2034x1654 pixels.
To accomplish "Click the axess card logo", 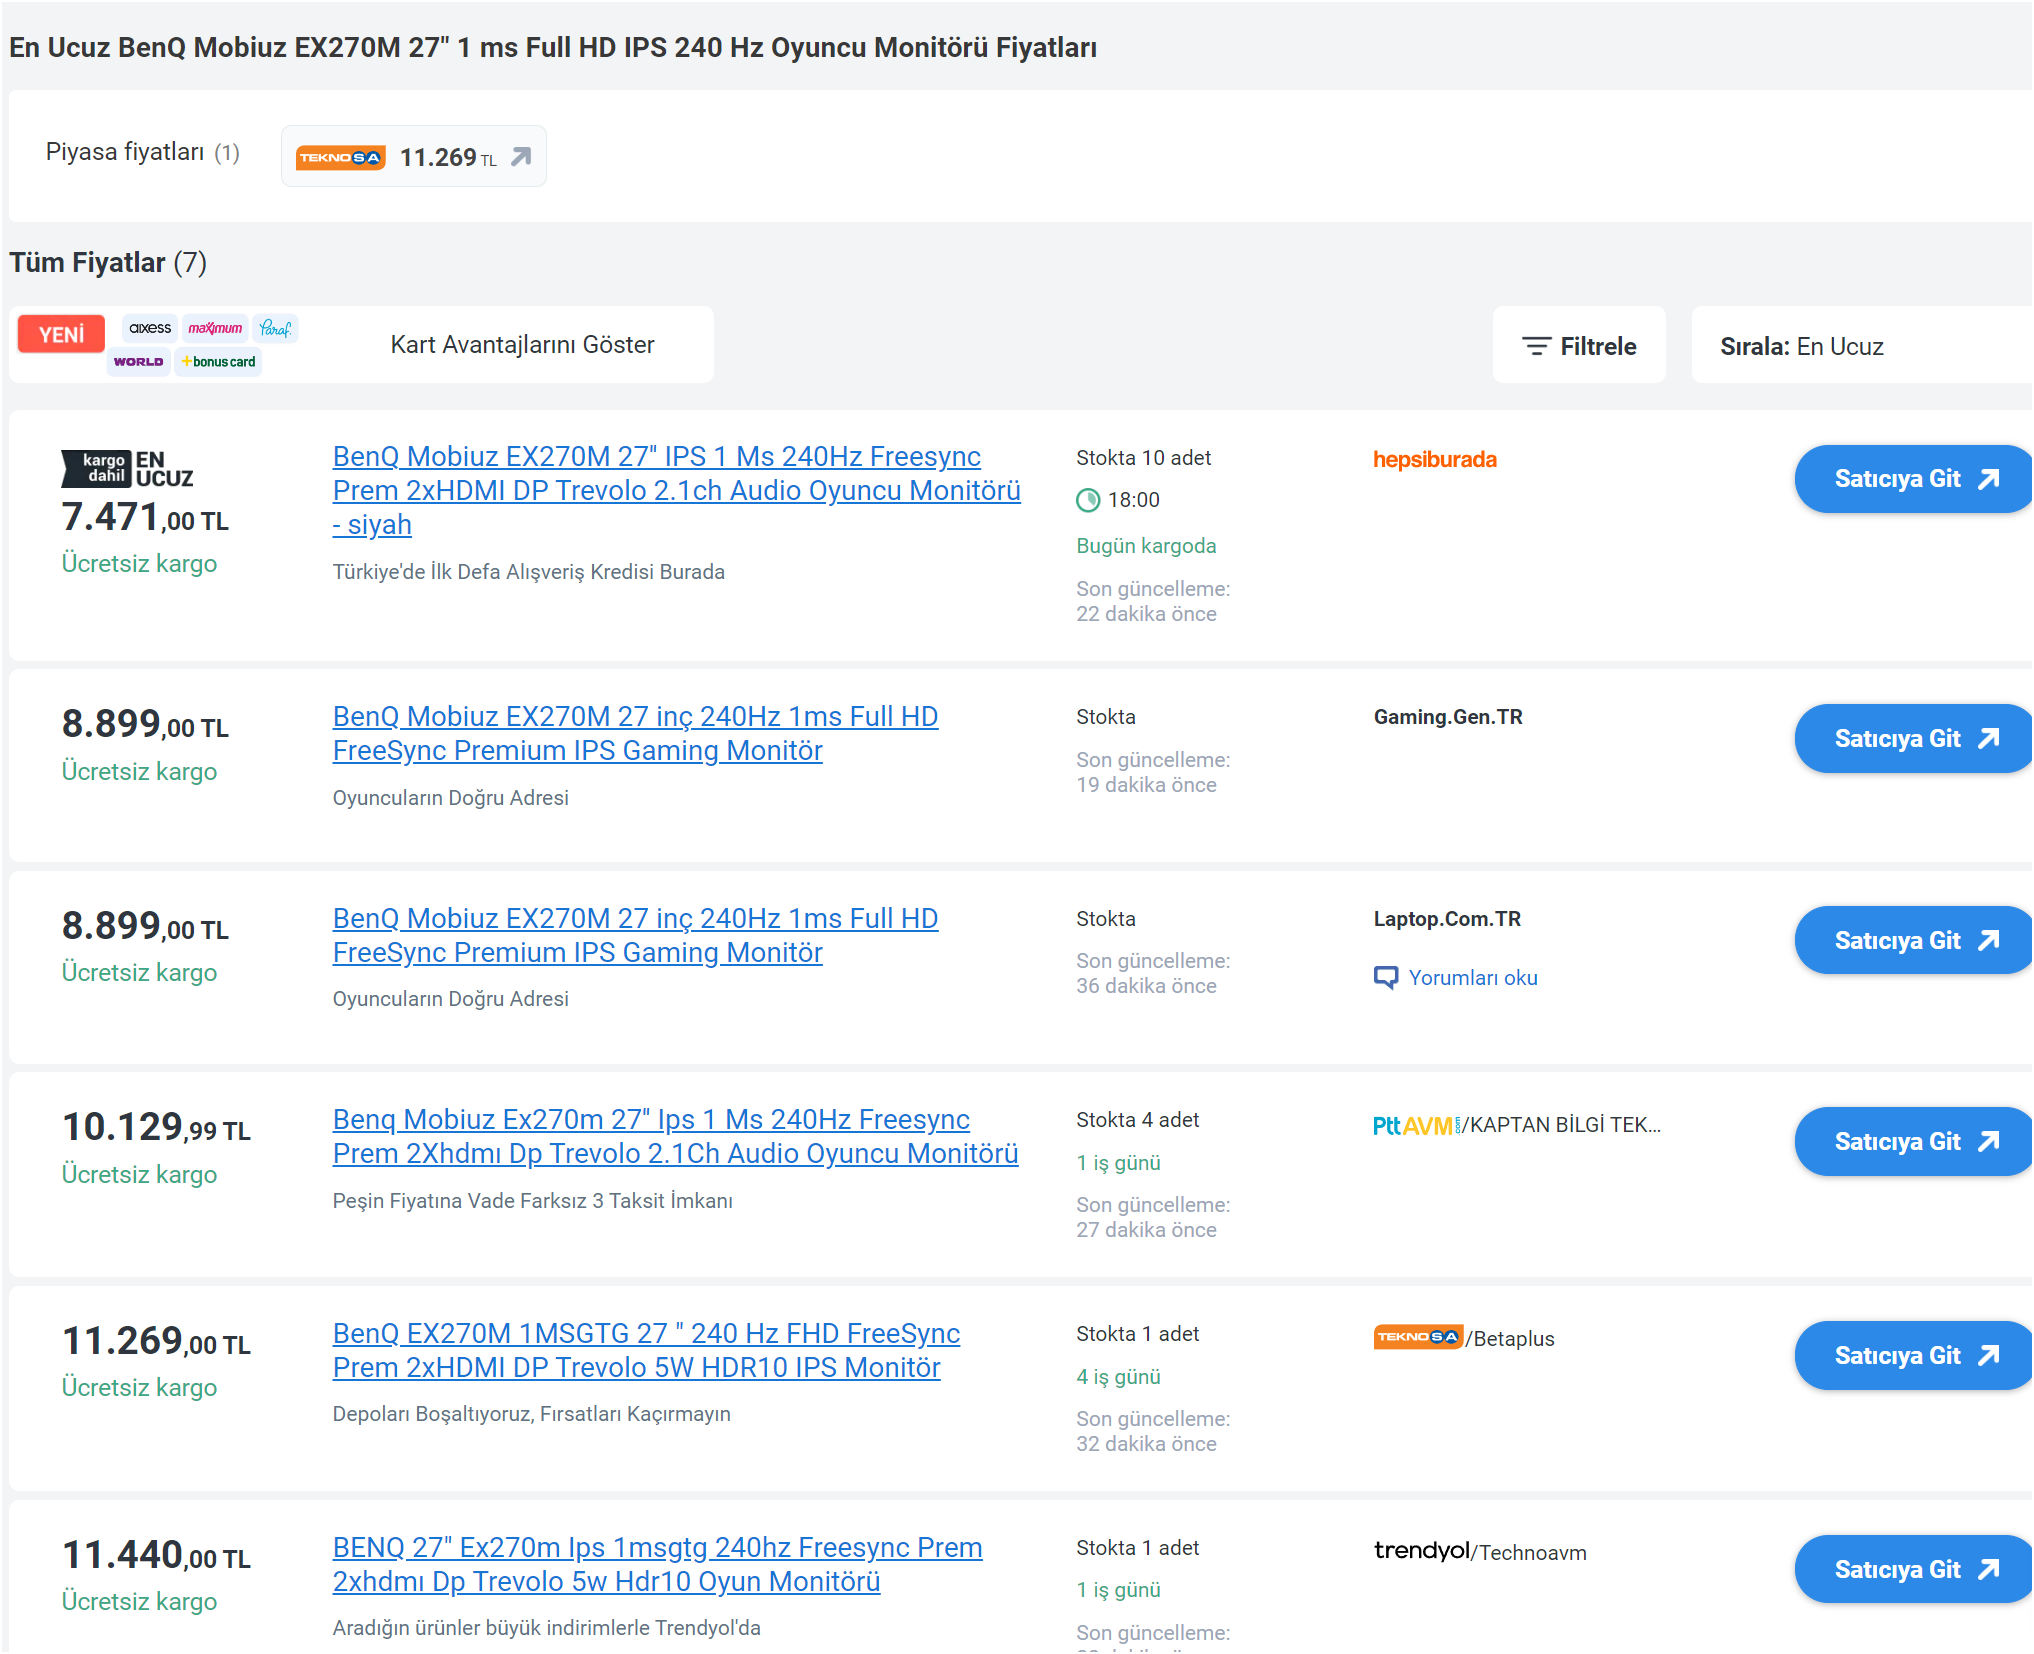I will [x=150, y=328].
